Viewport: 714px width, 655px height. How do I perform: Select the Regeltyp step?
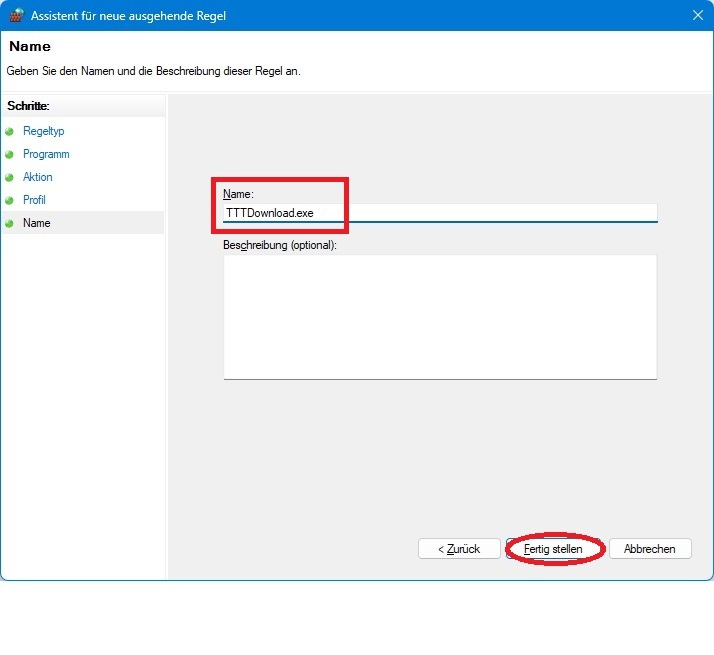(x=44, y=131)
